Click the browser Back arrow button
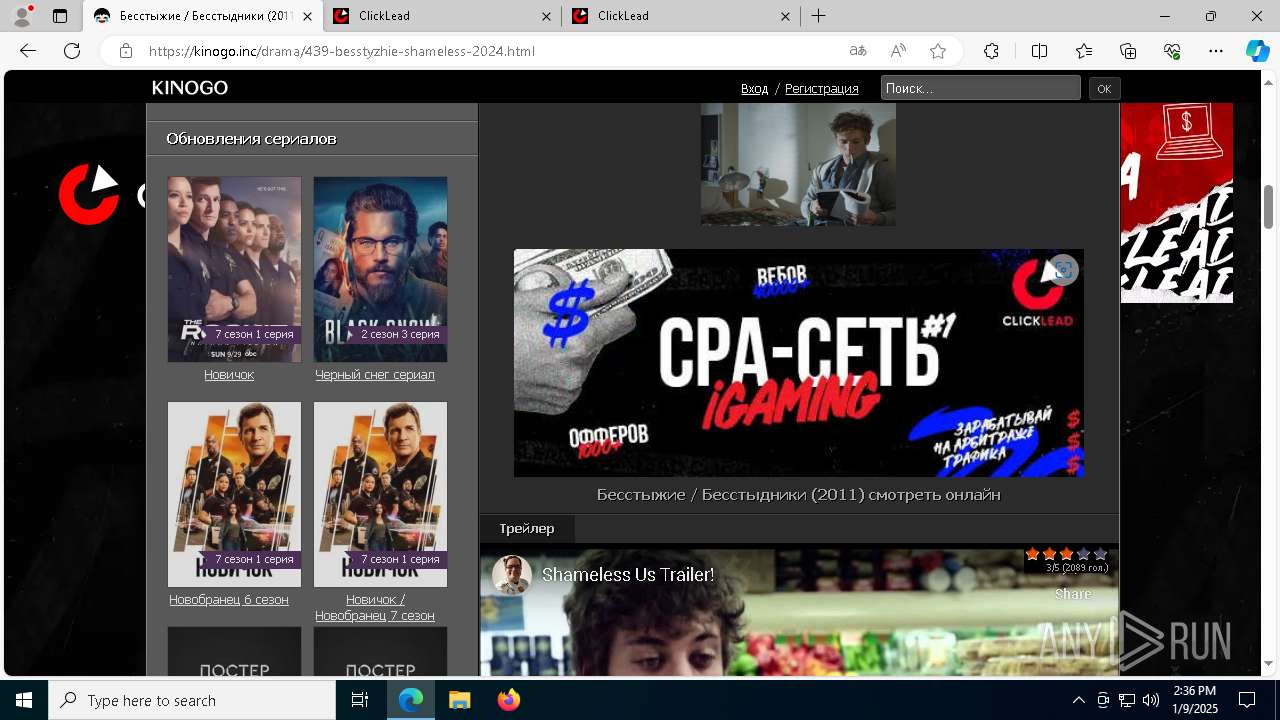This screenshot has width=1280, height=720. pos(28,51)
